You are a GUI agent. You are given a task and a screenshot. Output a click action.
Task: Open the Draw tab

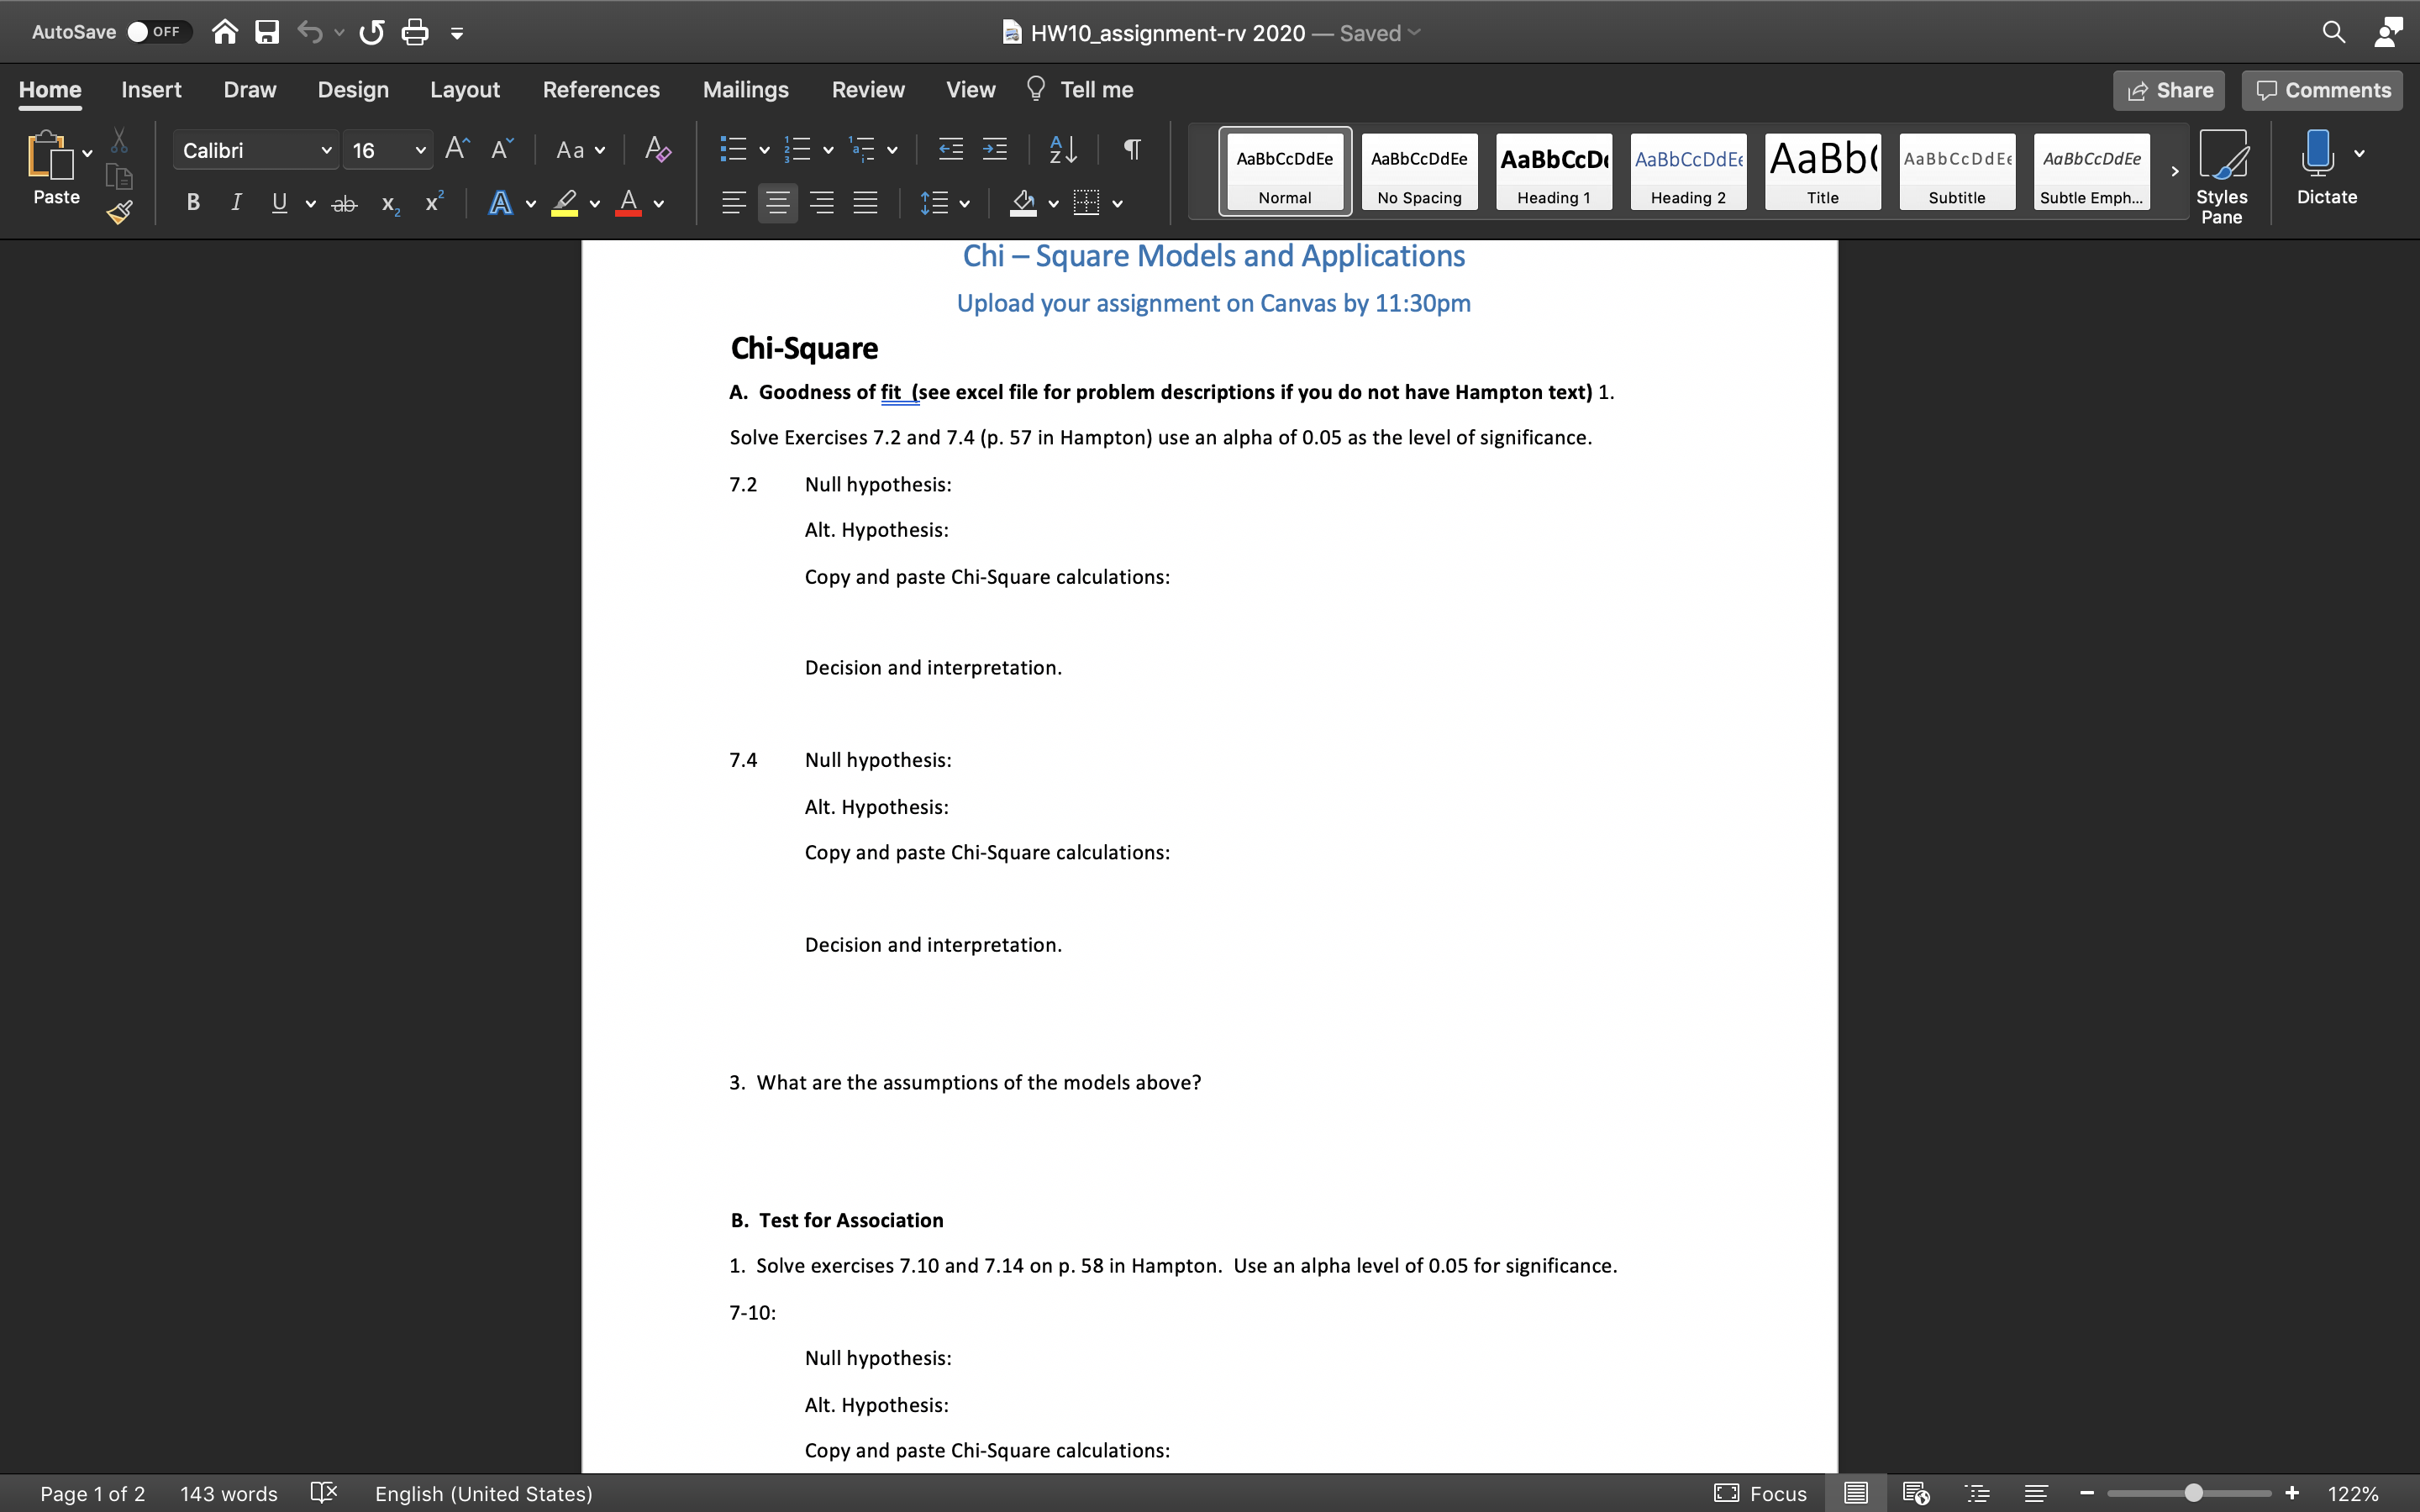250,90
